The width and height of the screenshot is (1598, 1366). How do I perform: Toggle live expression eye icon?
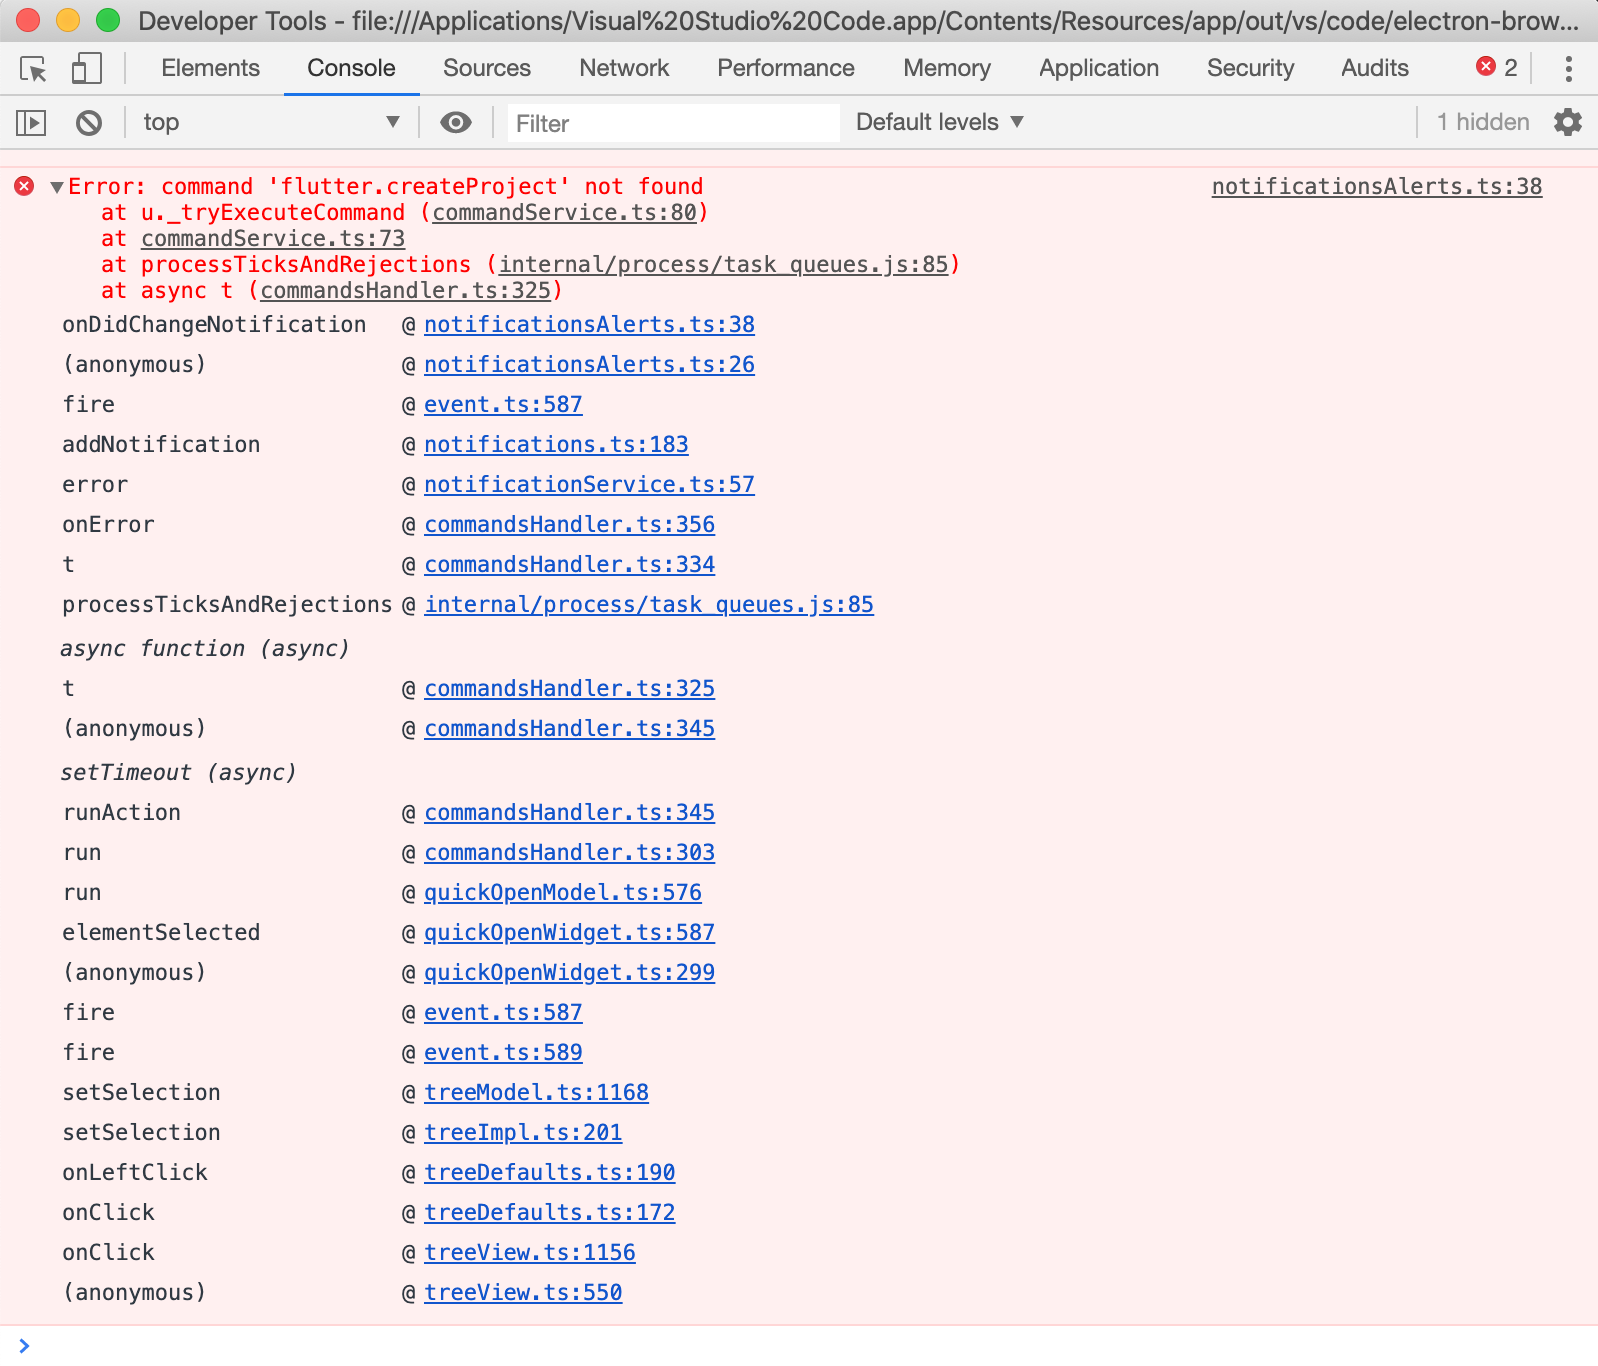click(x=456, y=122)
